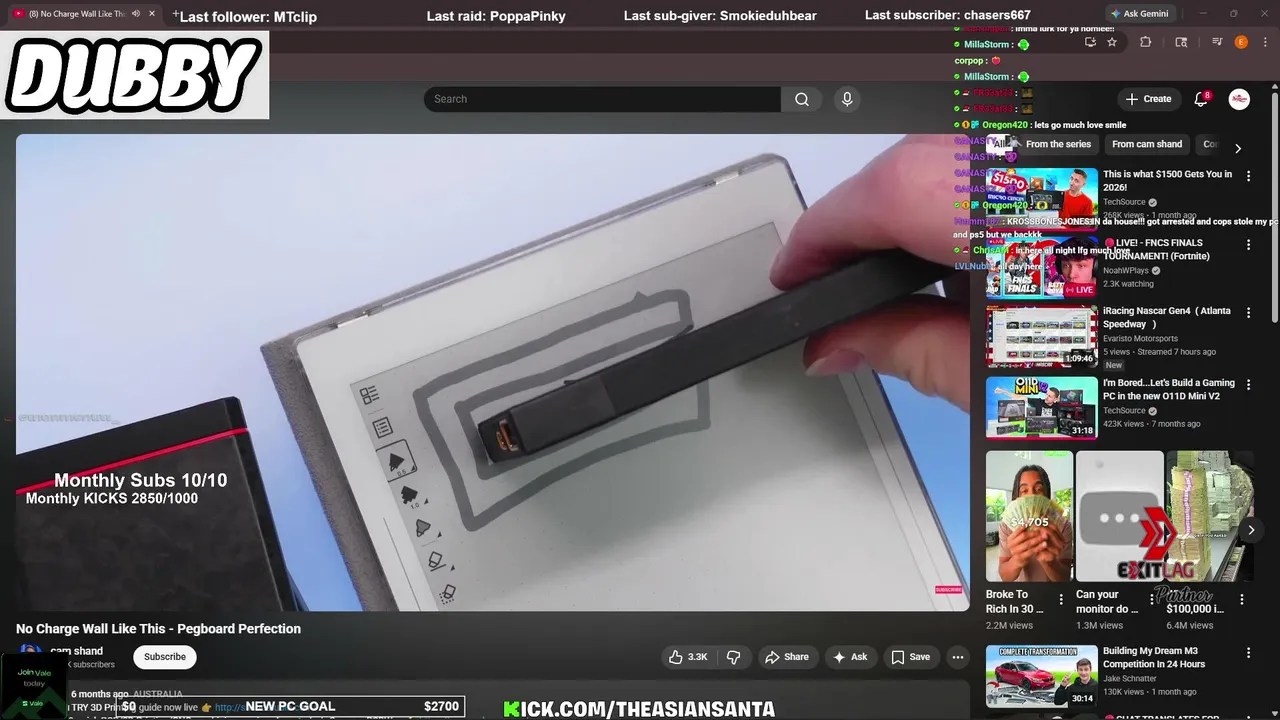The width and height of the screenshot is (1280, 720).
Task: Click video title 'No Charge Wall Like This'
Action: point(158,629)
